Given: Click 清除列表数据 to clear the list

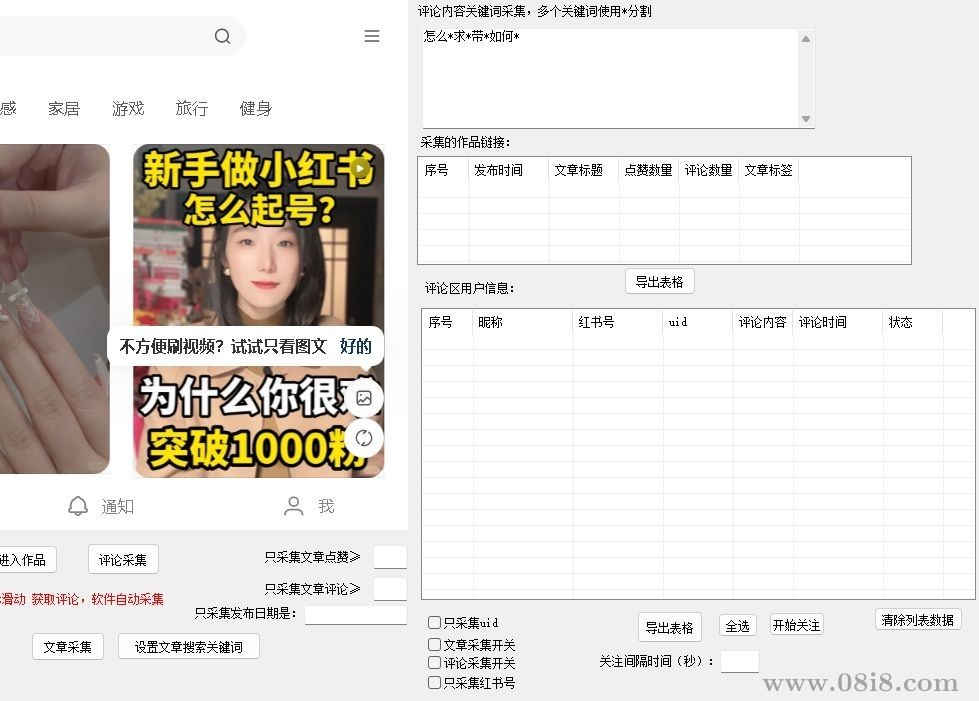Looking at the screenshot, I should click(917, 619).
